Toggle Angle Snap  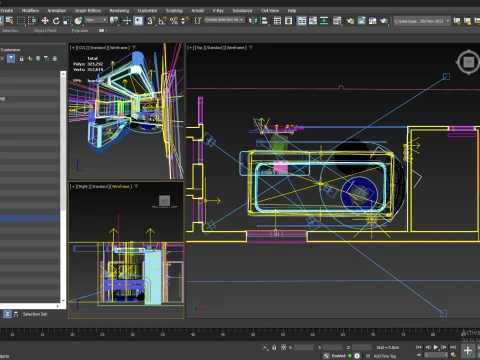coord(163,21)
